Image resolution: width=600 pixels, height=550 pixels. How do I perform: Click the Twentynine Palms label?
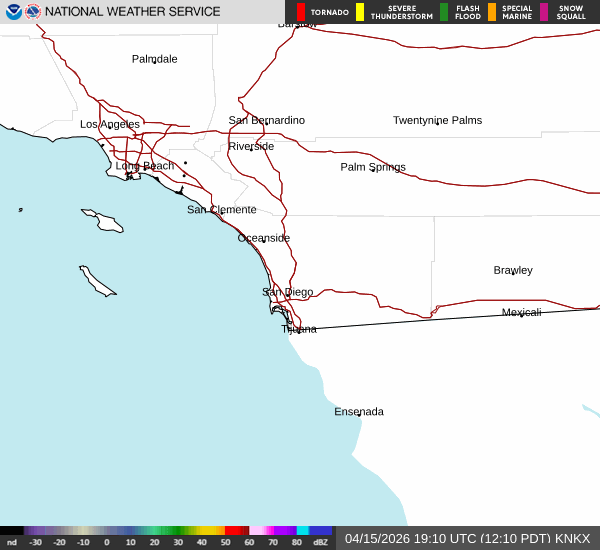click(437, 120)
